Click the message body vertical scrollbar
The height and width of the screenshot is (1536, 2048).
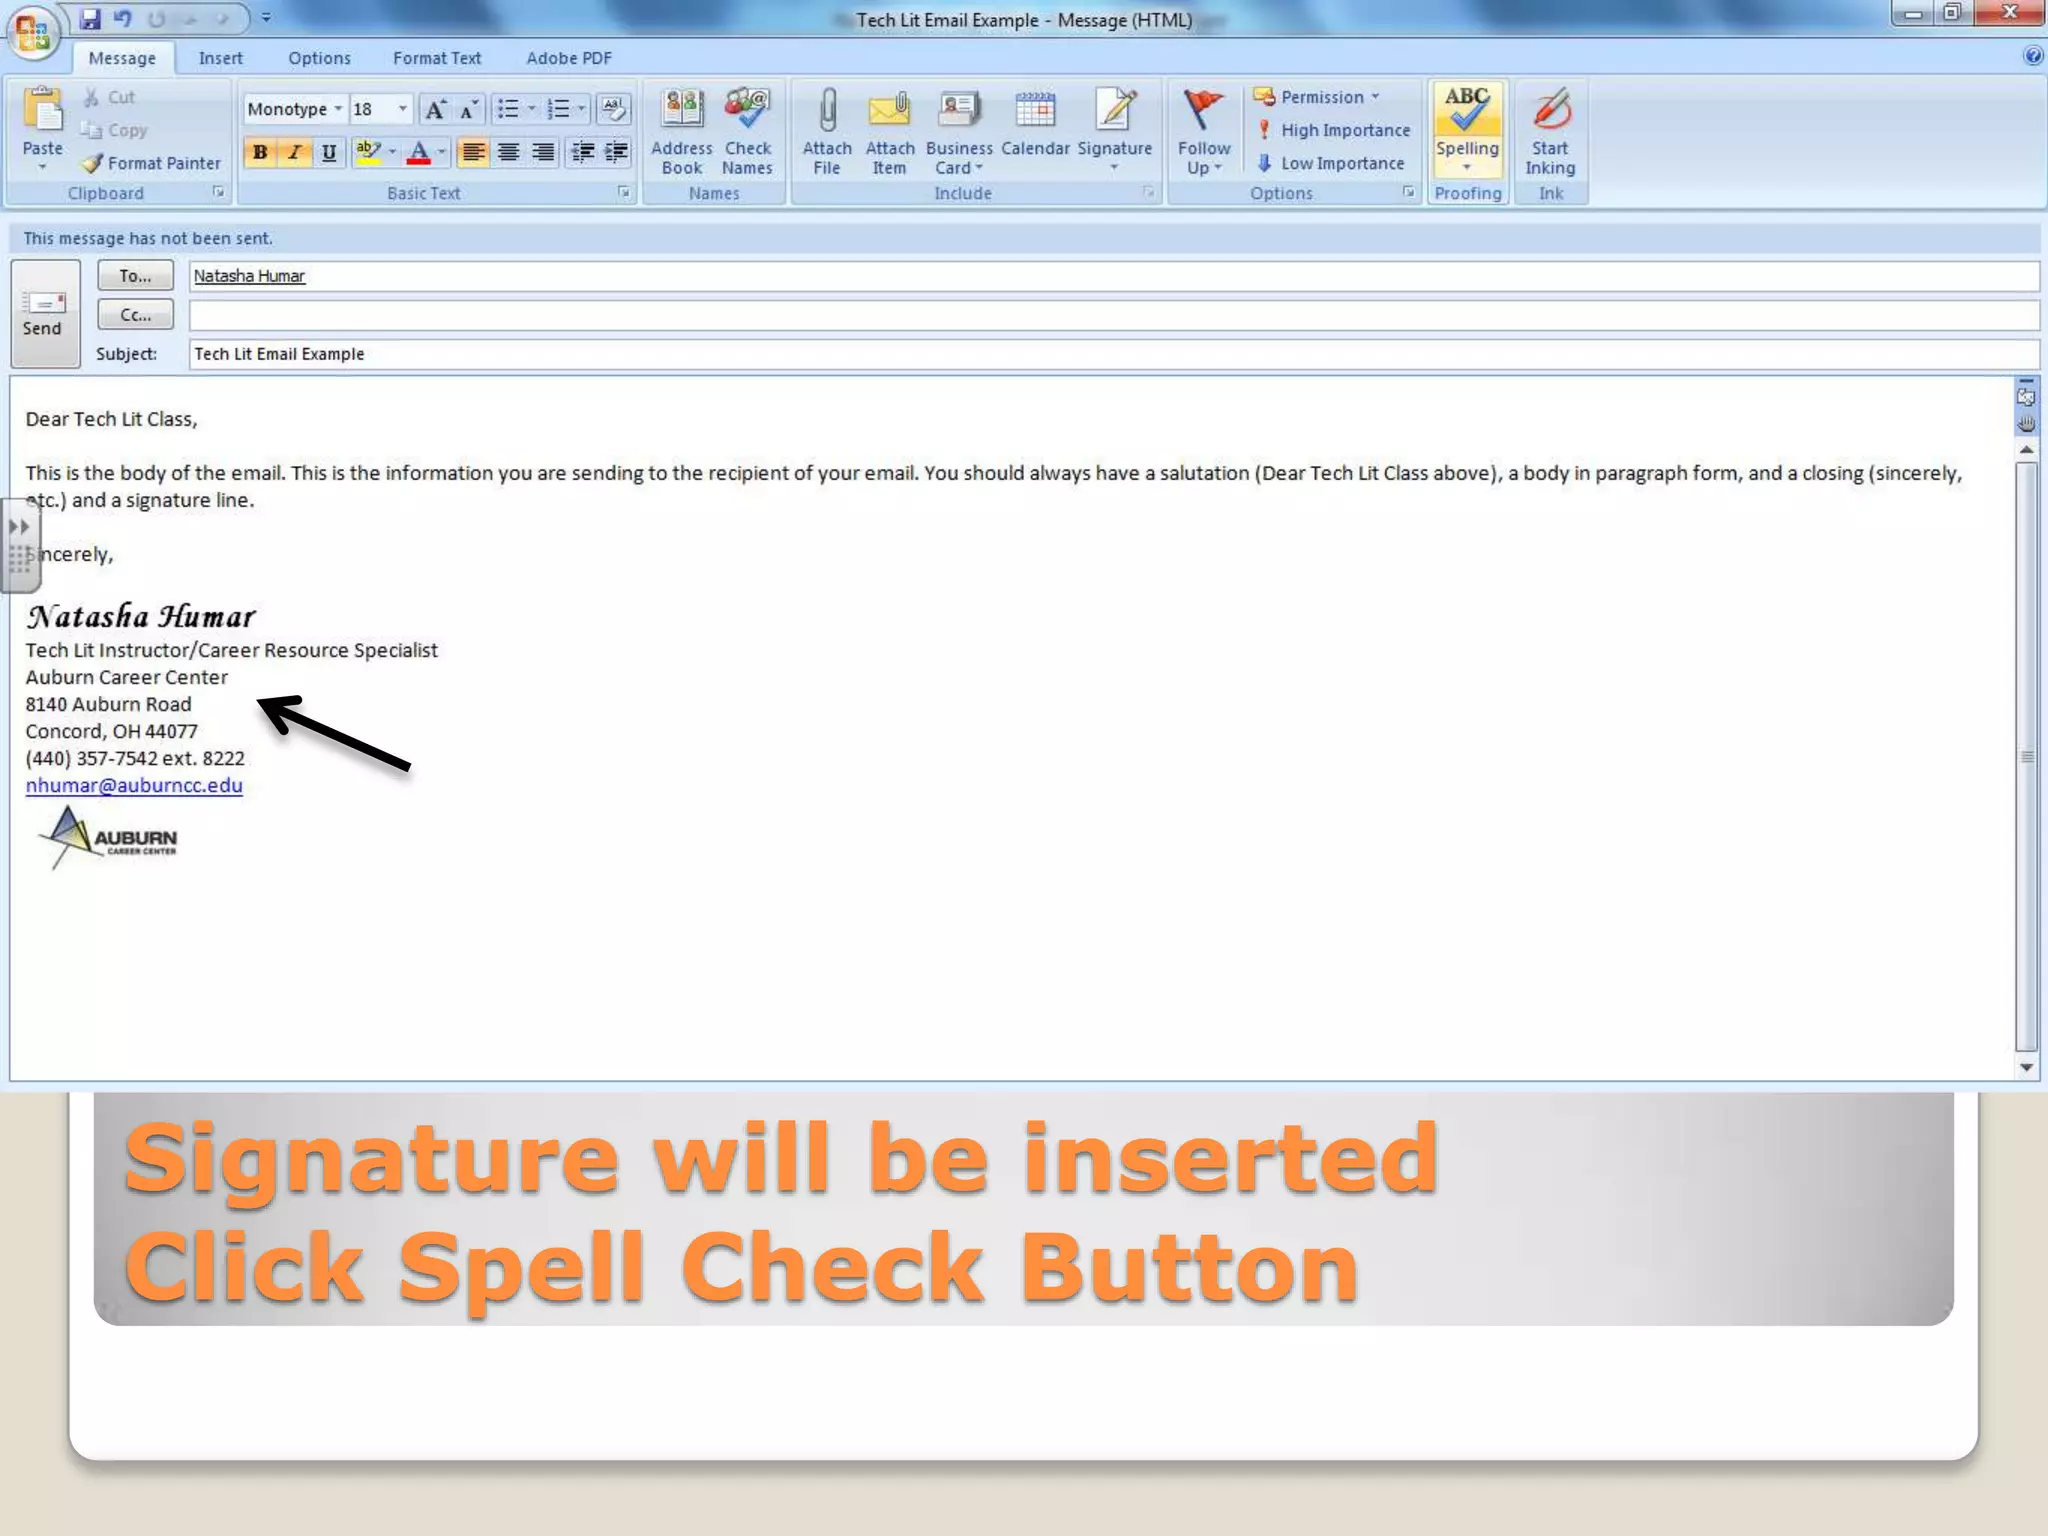pyautogui.click(x=2026, y=756)
